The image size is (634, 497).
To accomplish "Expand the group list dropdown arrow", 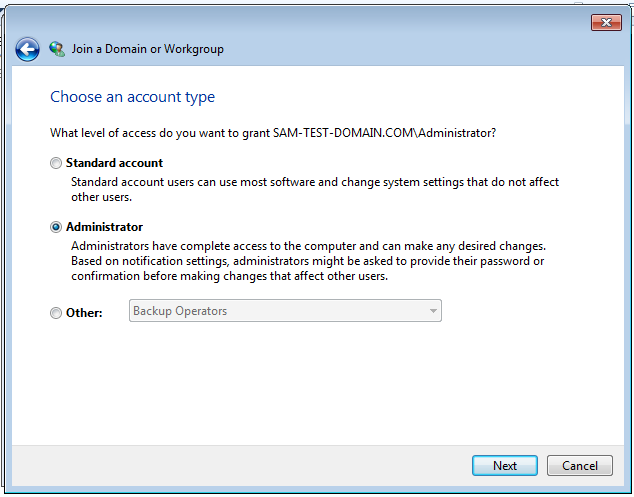I will [433, 311].
